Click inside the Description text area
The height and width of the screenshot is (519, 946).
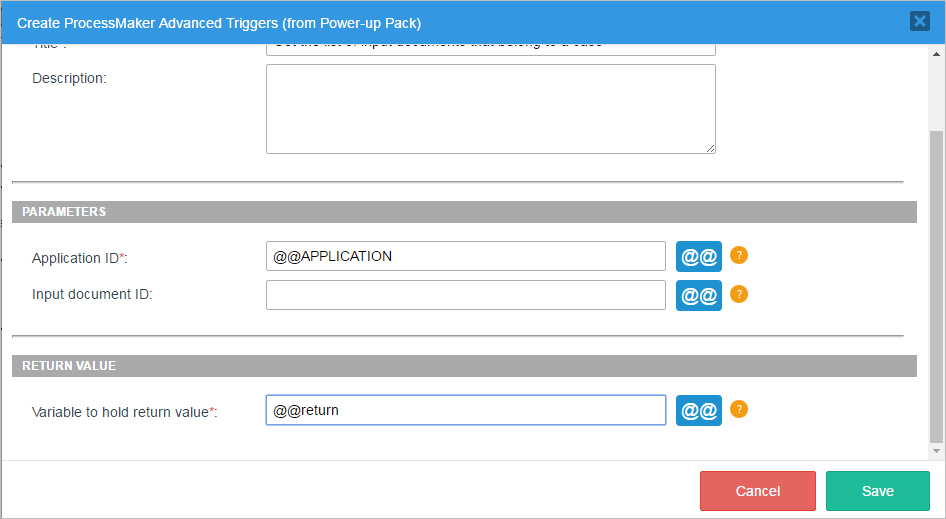point(490,108)
